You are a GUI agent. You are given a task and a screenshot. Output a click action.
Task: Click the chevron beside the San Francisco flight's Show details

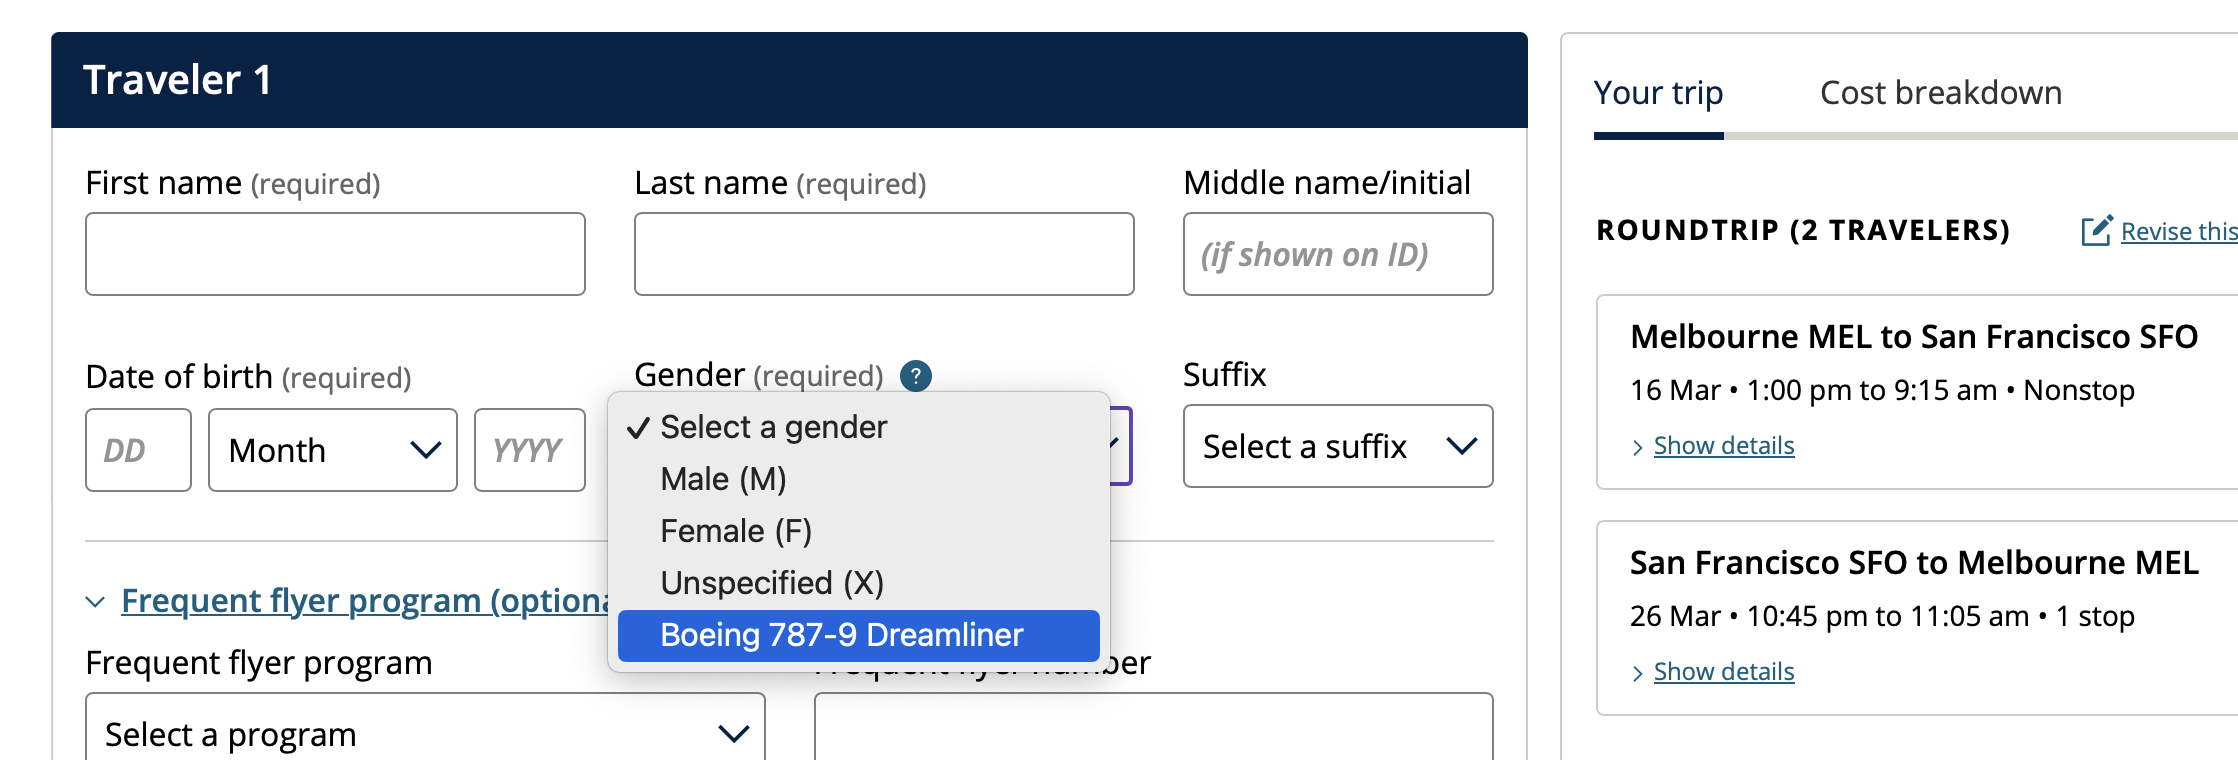(x=1637, y=673)
